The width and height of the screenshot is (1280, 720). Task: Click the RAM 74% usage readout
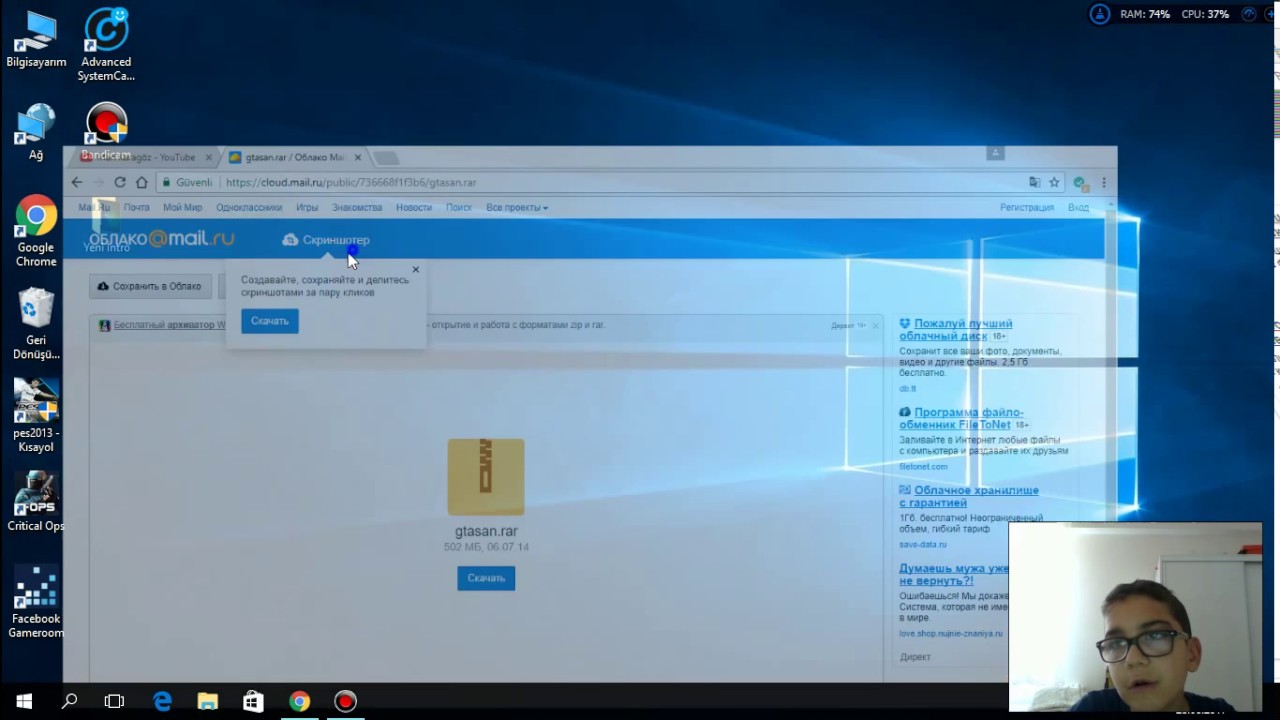(1145, 14)
